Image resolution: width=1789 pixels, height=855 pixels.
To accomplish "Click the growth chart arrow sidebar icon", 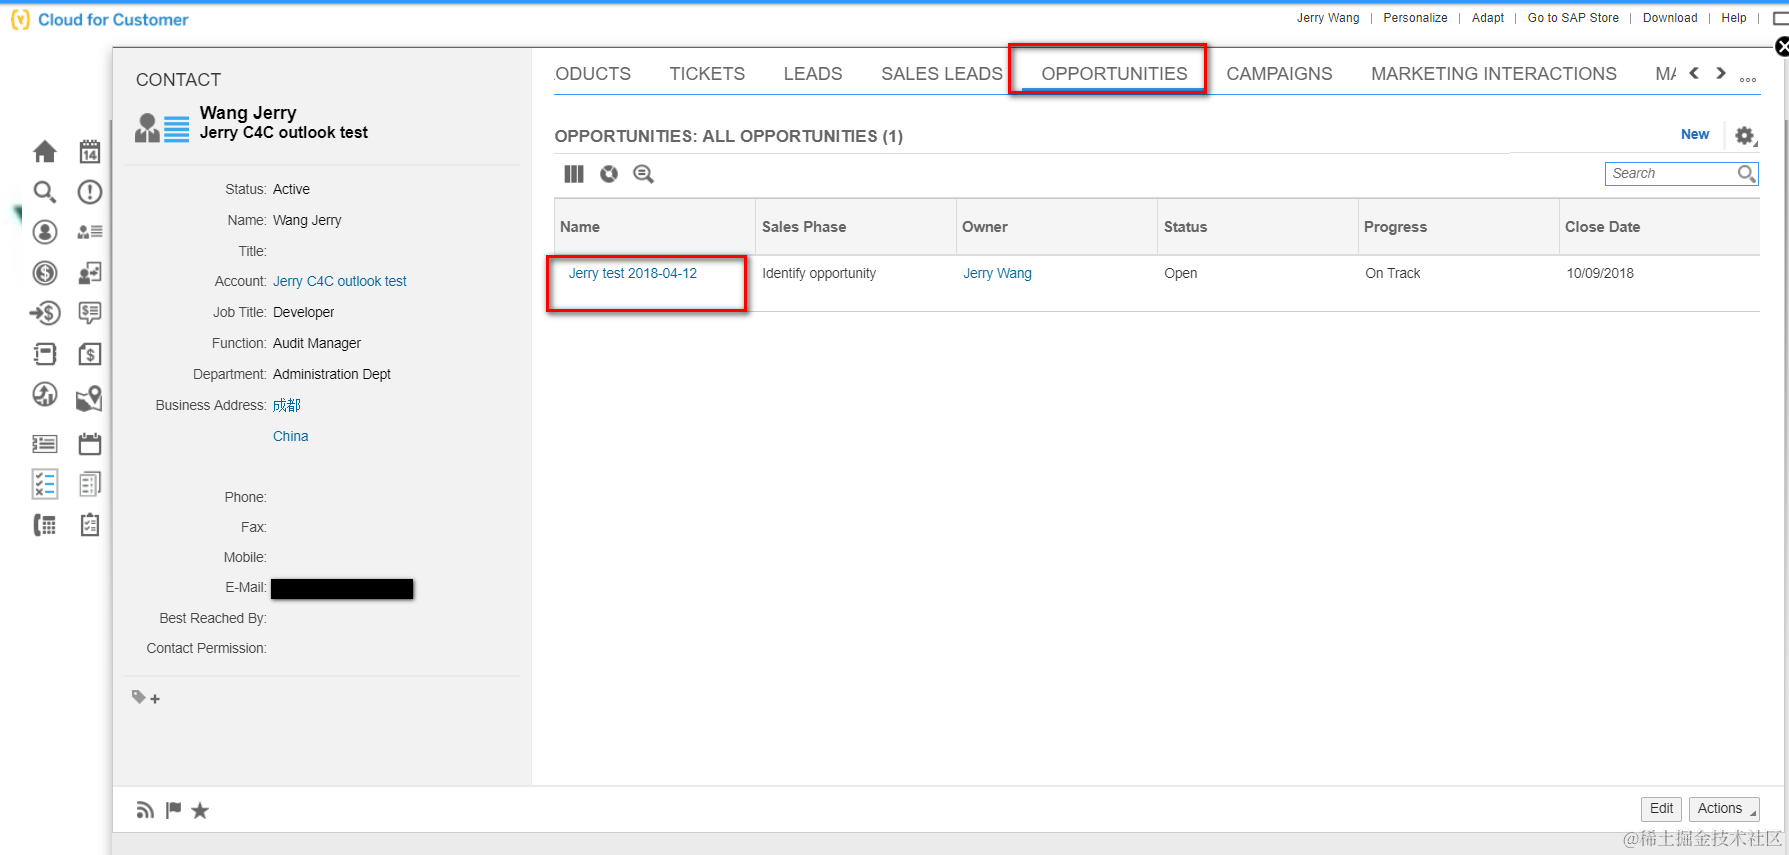I will tap(45, 395).
